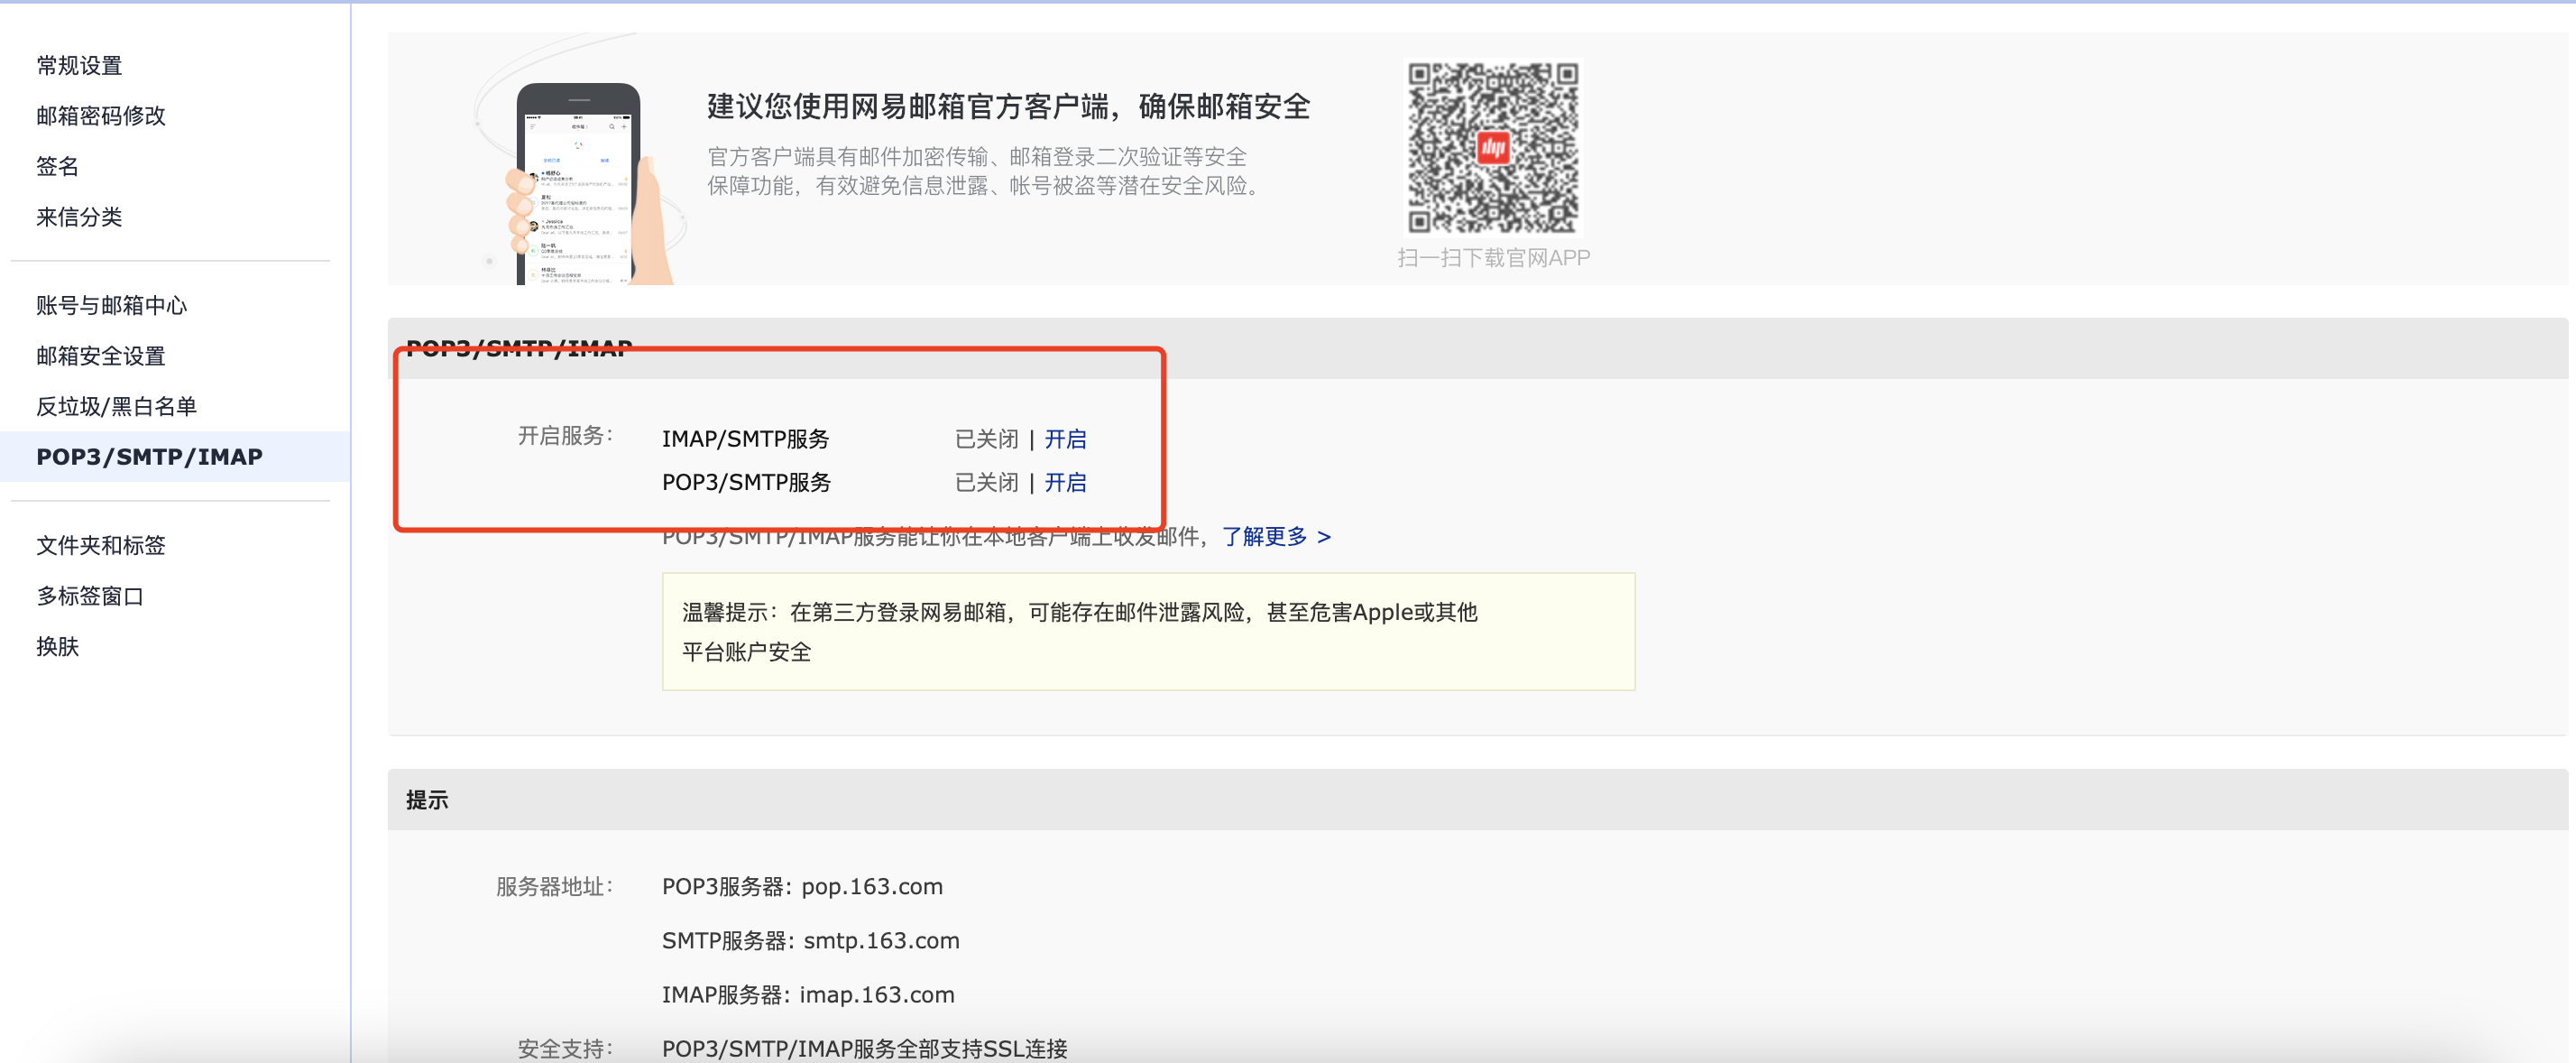Screen dimensions: 2576x1063
Task: Enable the IMAP/SMTP service with 开启
Action: point(1065,439)
